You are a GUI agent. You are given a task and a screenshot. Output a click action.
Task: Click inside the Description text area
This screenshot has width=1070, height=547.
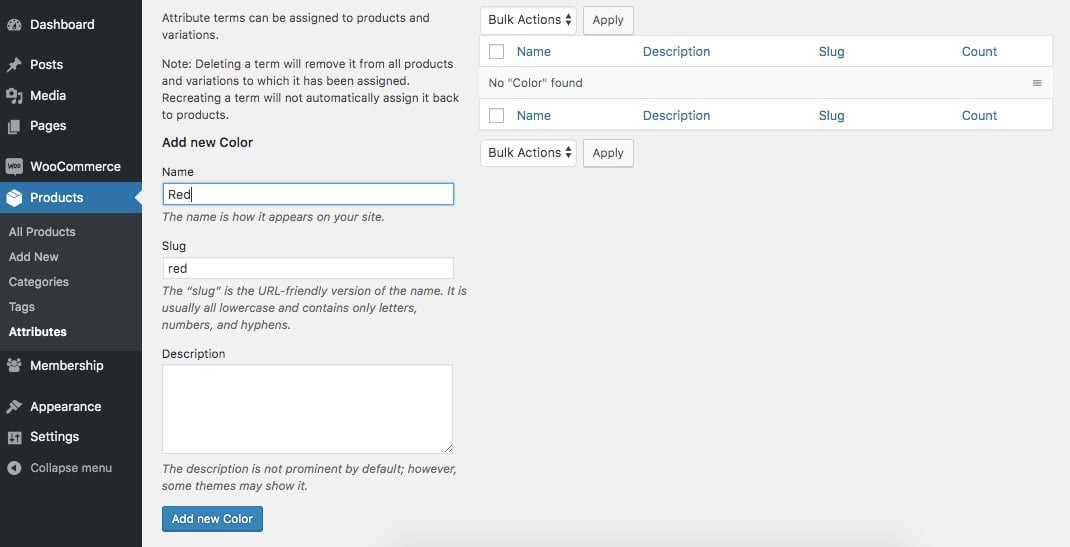pos(307,409)
